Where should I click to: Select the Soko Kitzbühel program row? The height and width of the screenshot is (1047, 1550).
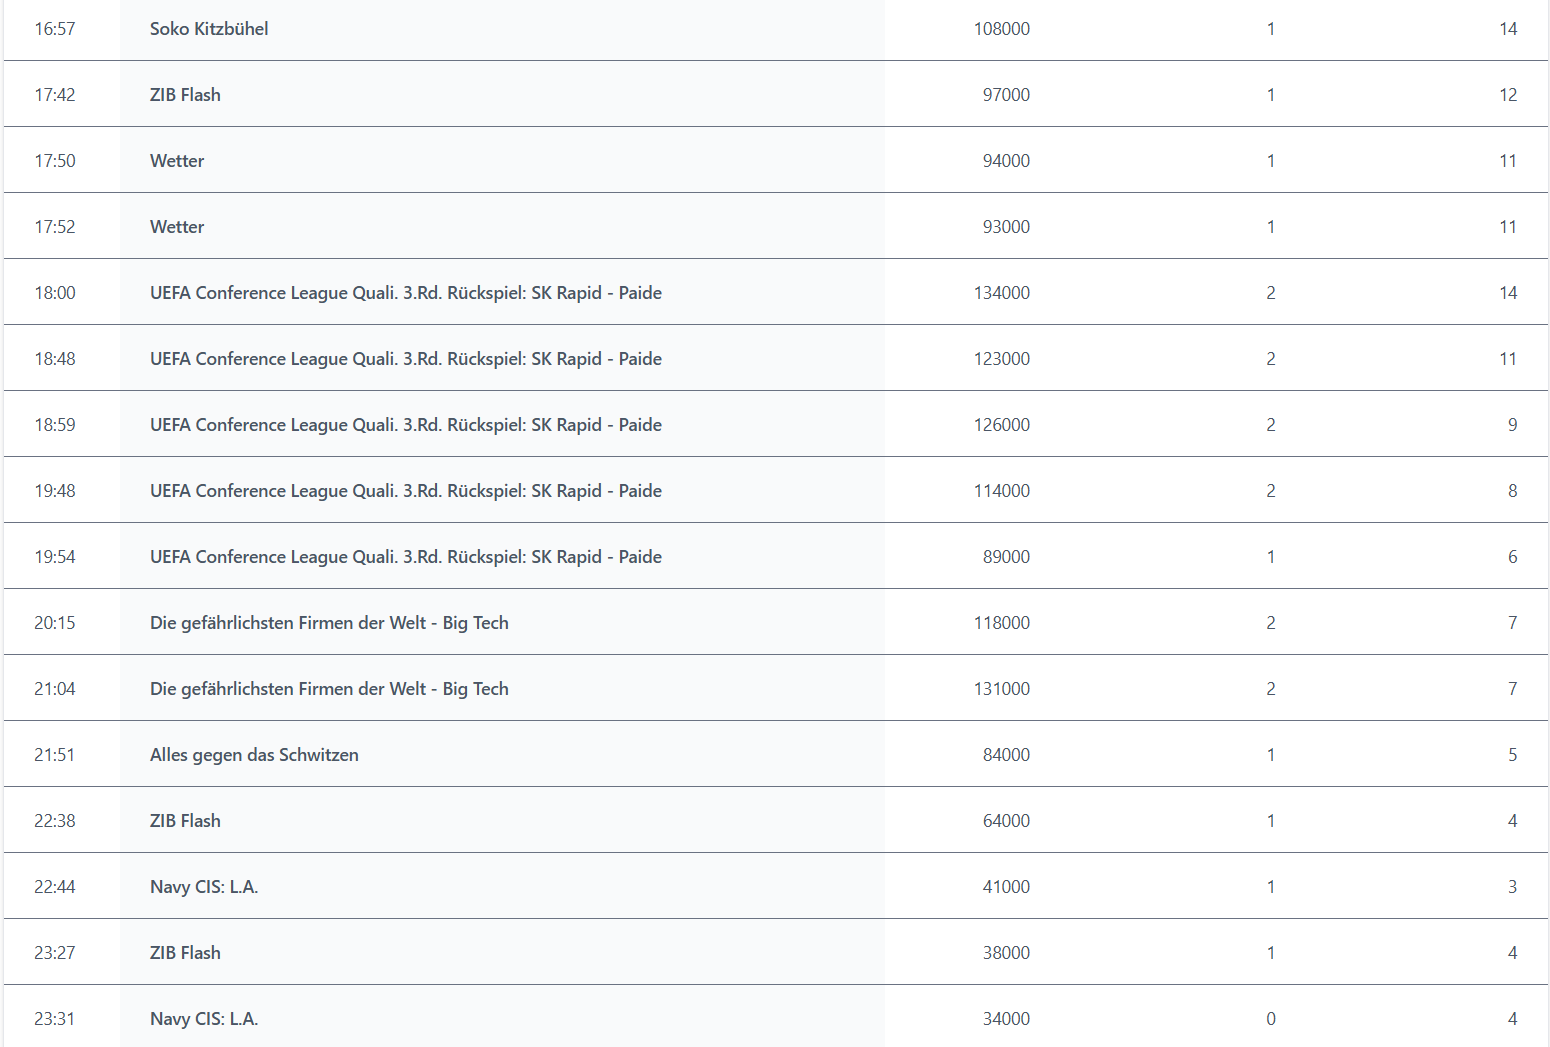point(776,29)
